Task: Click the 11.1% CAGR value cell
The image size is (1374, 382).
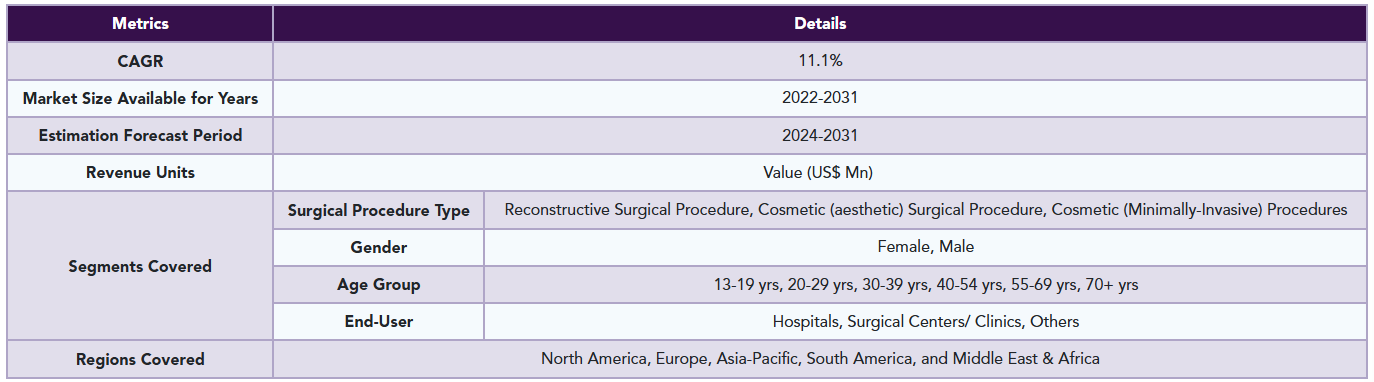Action: click(820, 61)
